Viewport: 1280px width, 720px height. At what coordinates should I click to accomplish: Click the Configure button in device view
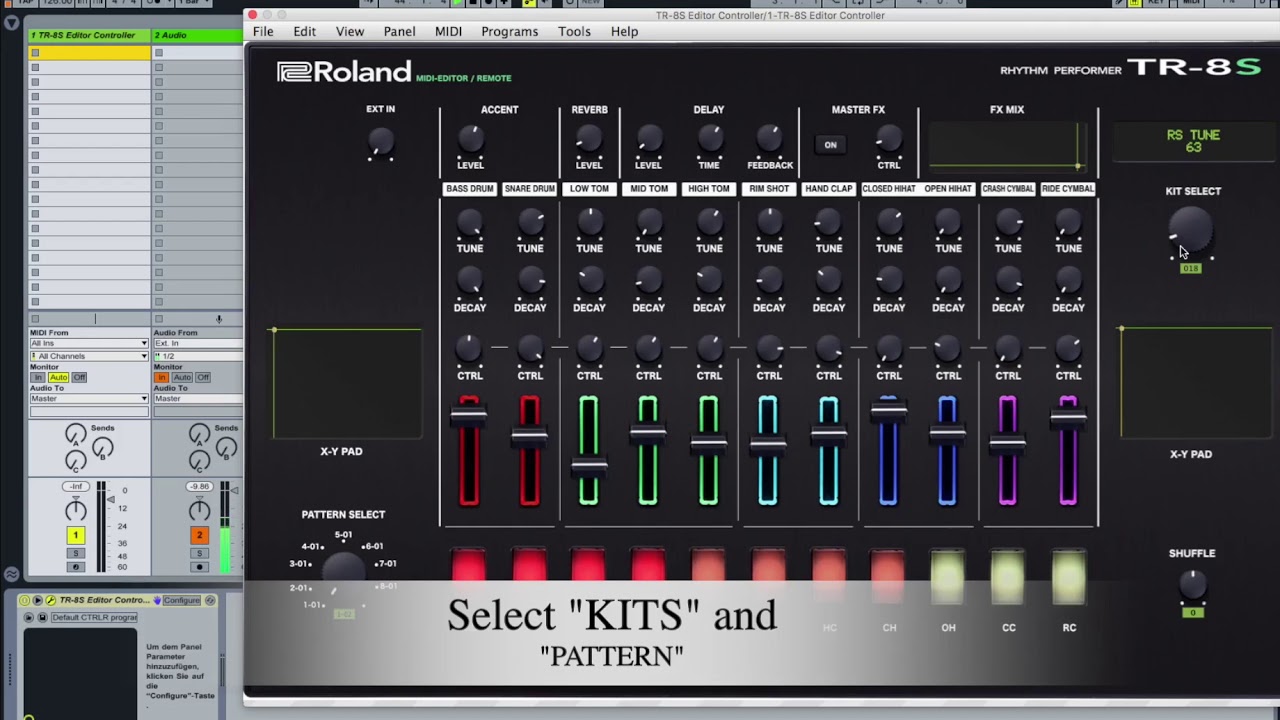[182, 600]
